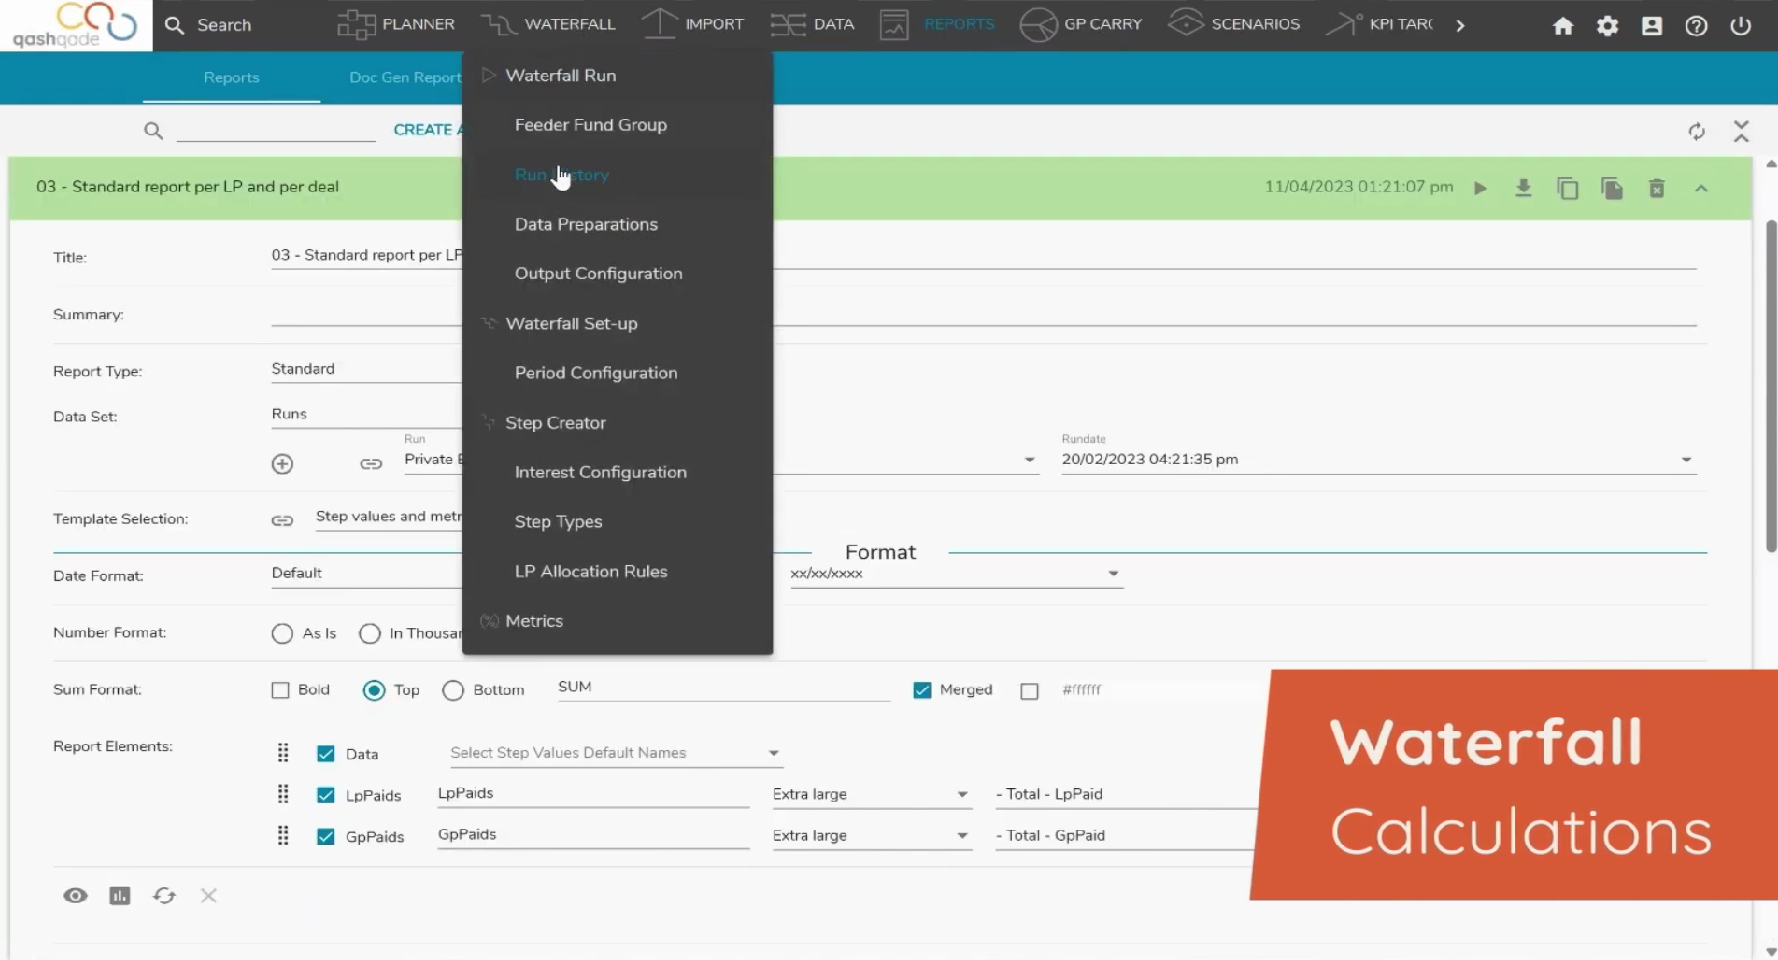This screenshot has width=1778, height=960.
Task: Click the copy icon in report header
Action: click(x=1567, y=188)
